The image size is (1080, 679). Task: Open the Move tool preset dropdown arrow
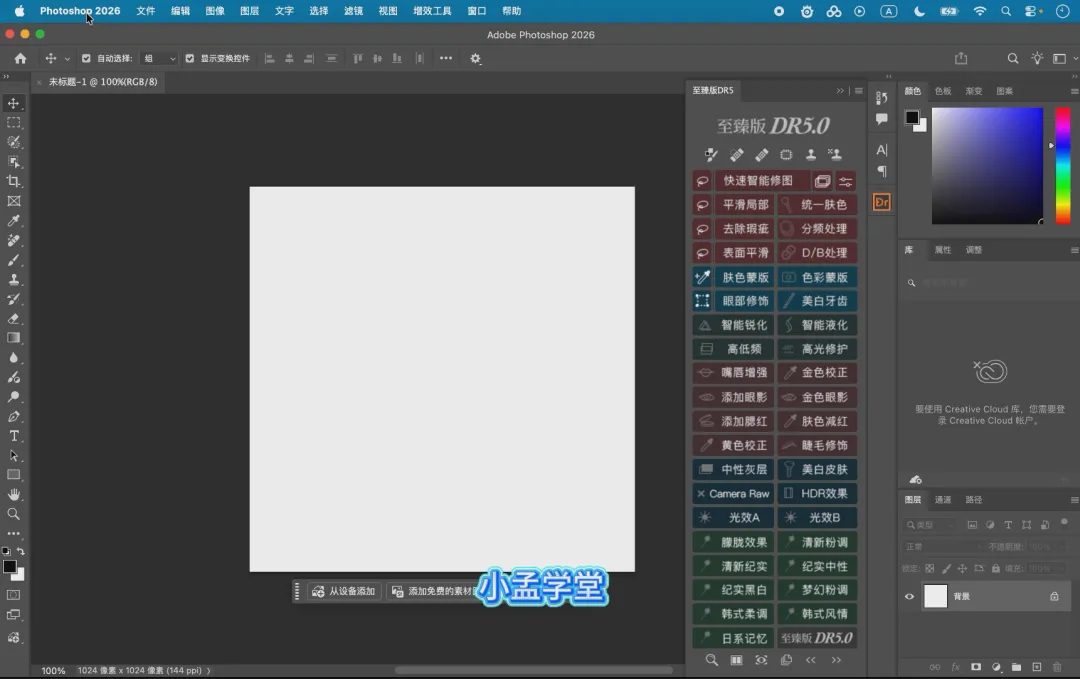tap(67, 59)
